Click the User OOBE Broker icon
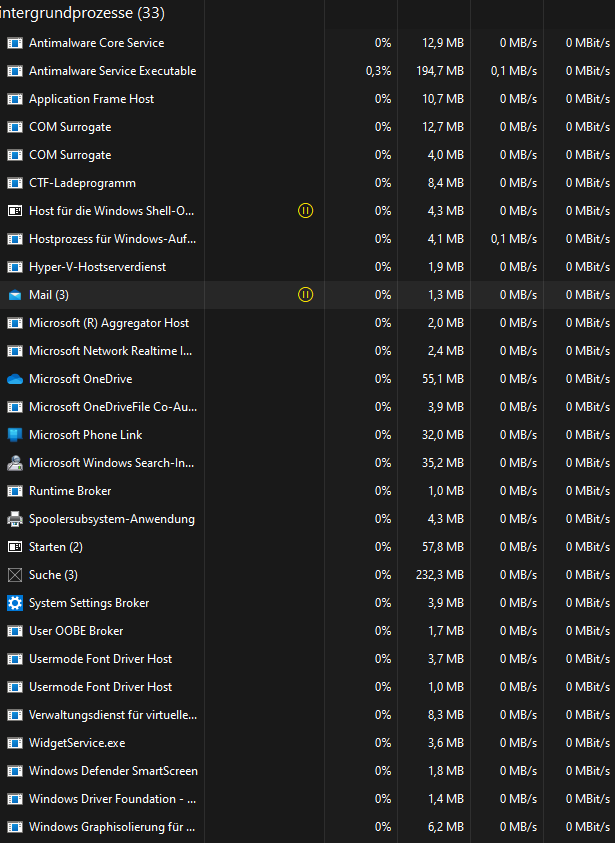The width and height of the screenshot is (615, 843). [15, 631]
